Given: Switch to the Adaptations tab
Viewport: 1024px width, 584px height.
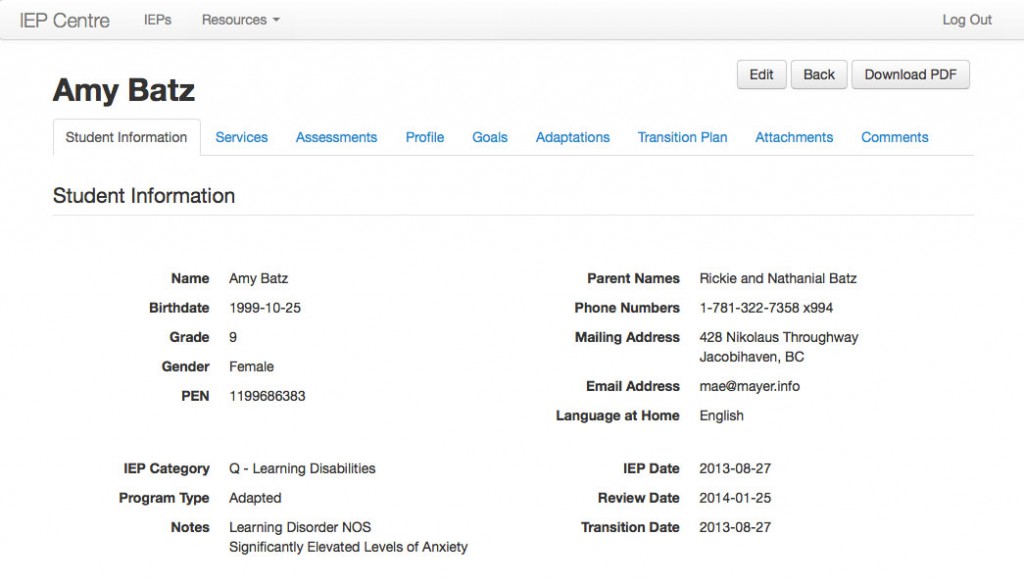Looking at the screenshot, I should [572, 138].
